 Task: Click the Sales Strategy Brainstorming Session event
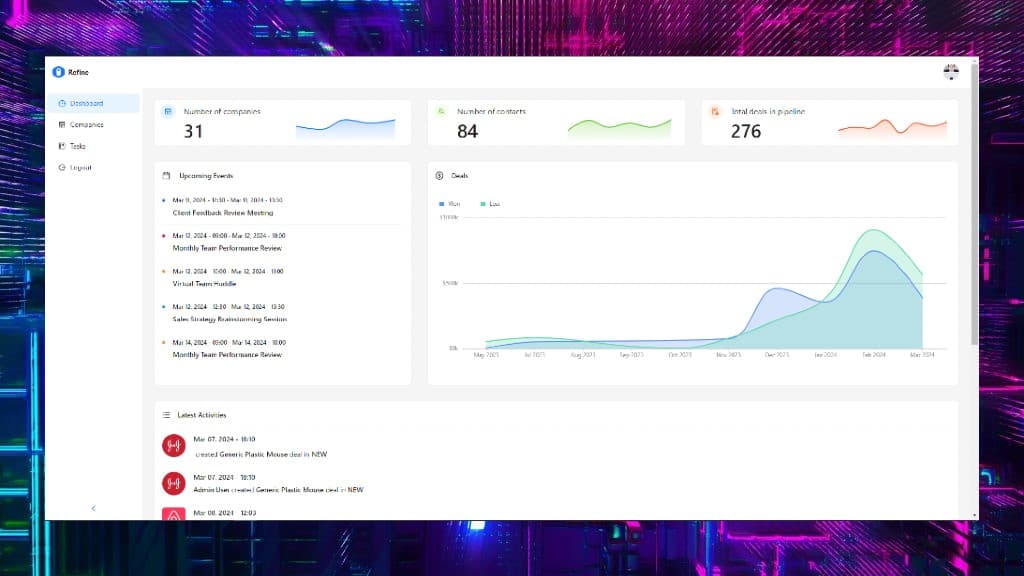230,319
